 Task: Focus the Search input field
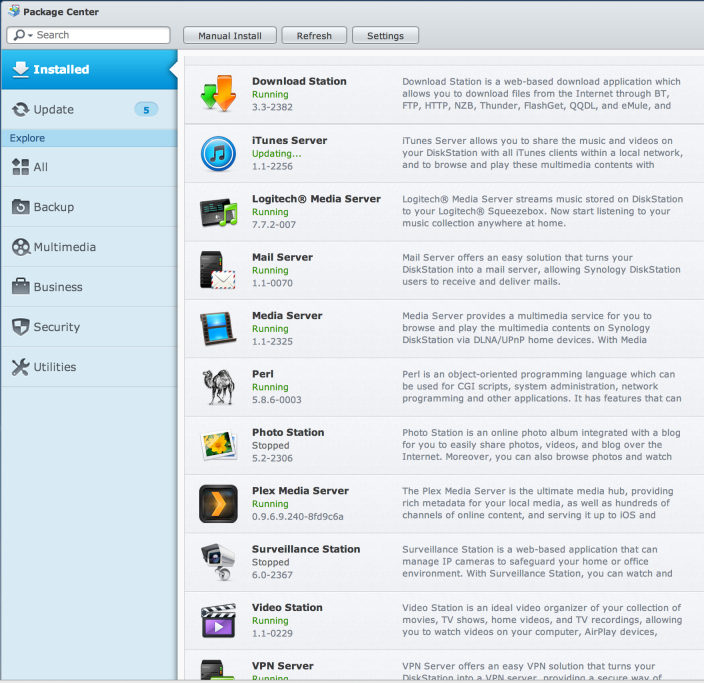88,35
